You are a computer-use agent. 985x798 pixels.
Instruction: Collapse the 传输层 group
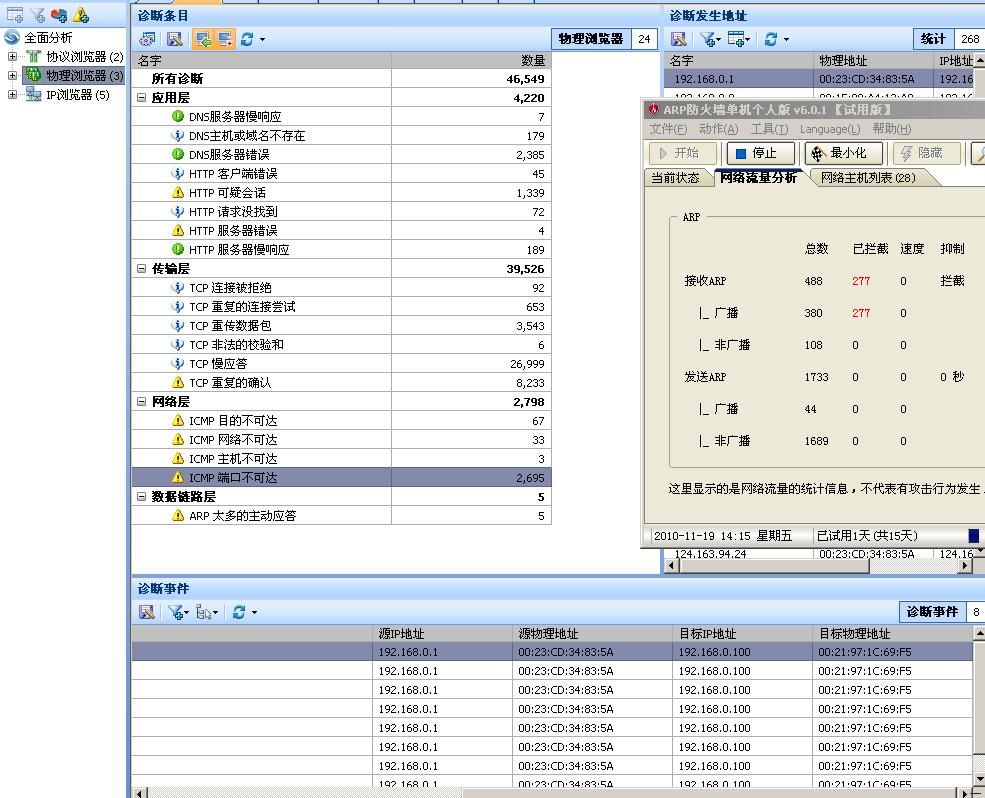point(142,269)
